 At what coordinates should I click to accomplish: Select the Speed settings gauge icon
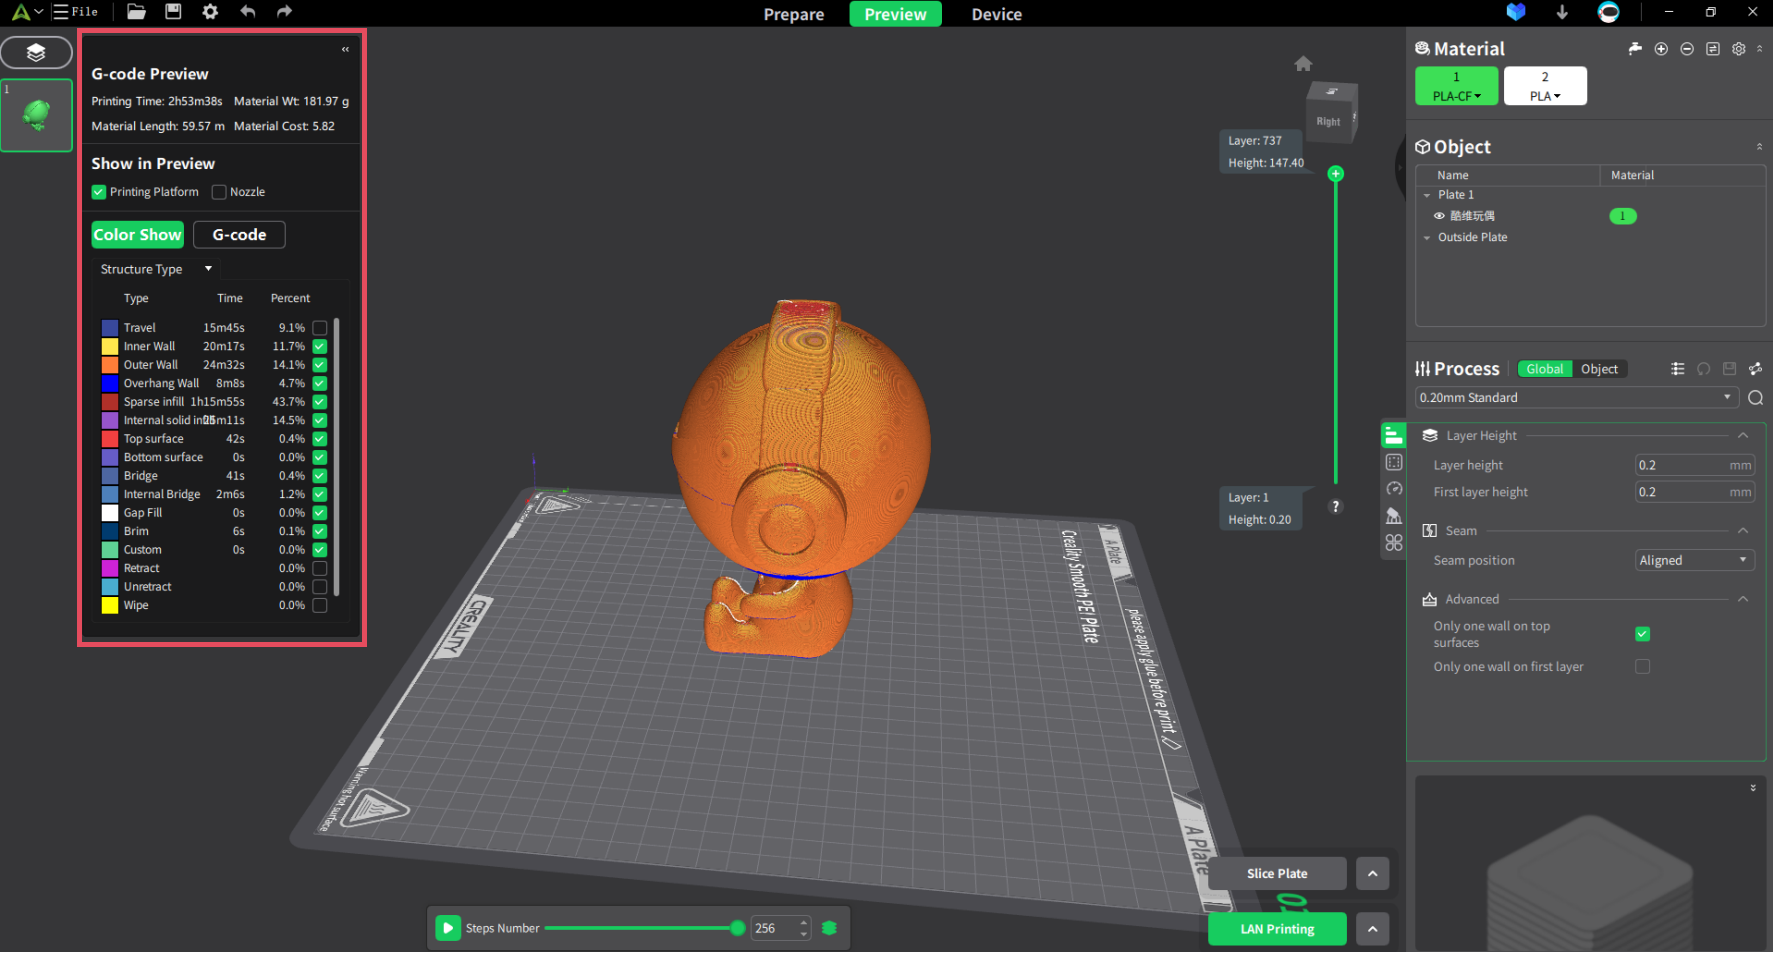pos(1393,488)
